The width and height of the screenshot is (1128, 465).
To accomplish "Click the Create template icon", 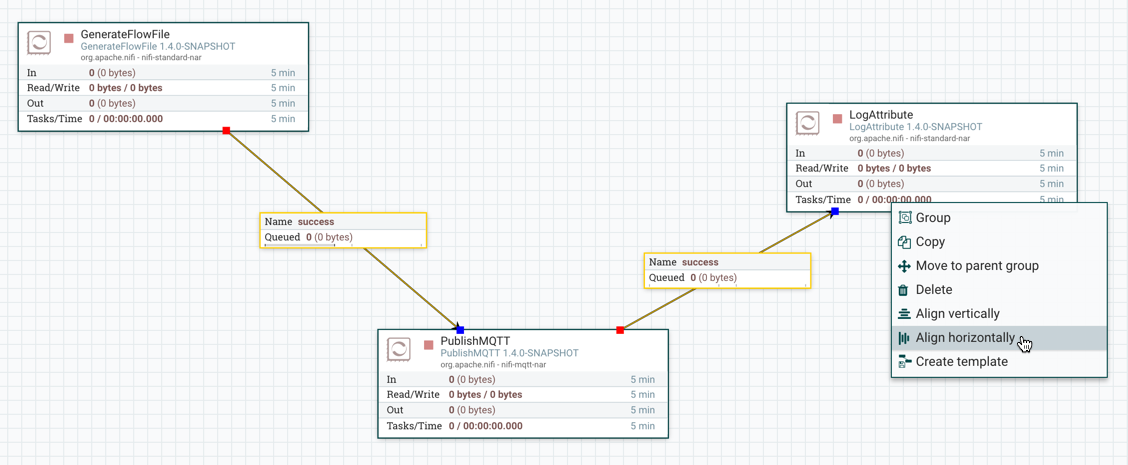I will pyautogui.click(x=904, y=362).
